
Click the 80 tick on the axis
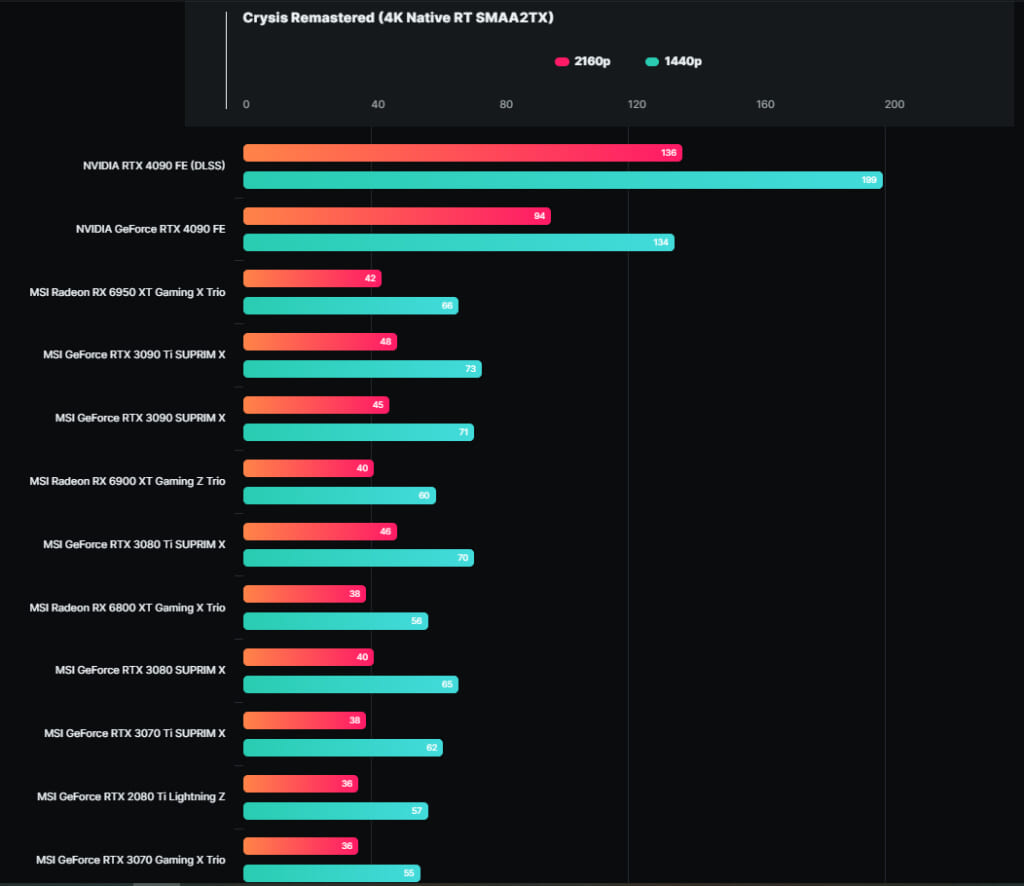pos(506,104)
